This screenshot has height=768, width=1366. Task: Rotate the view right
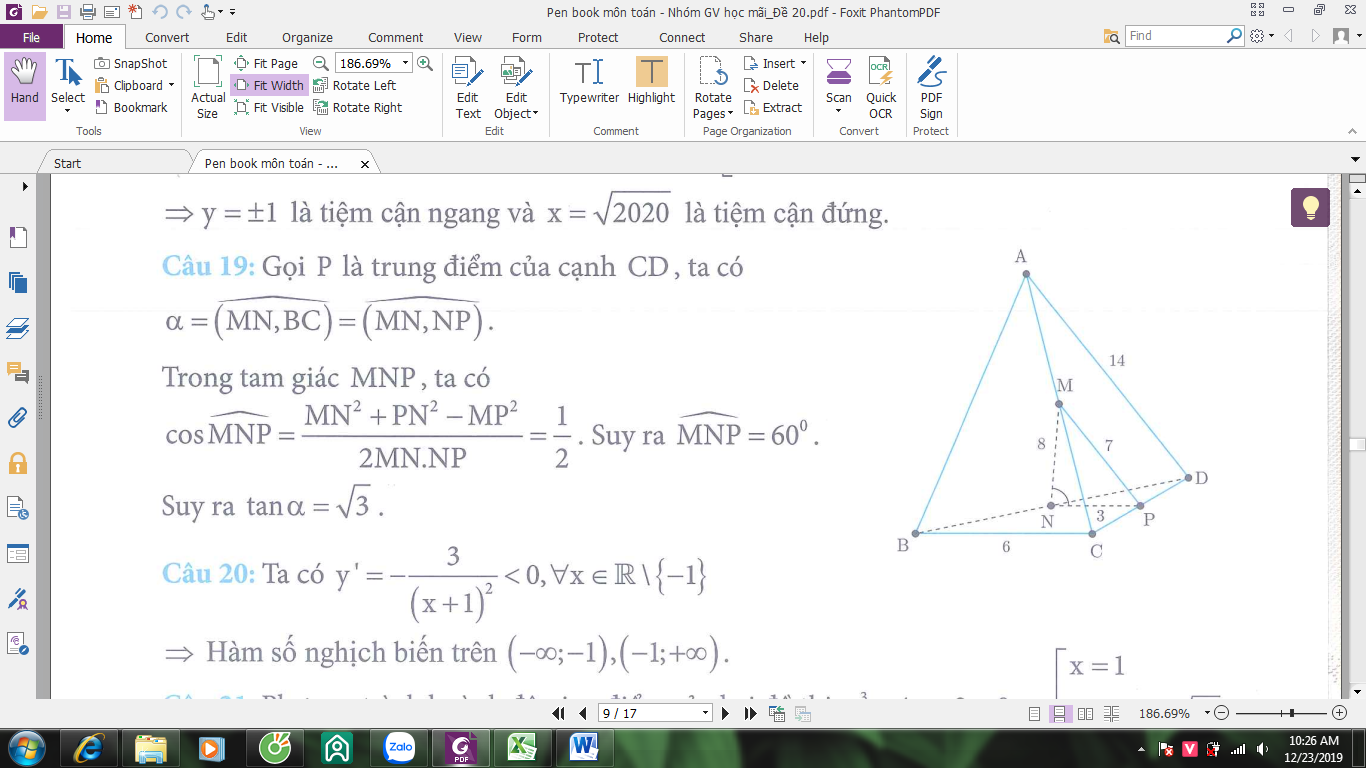pyautogui.click(x=358, y=107)
